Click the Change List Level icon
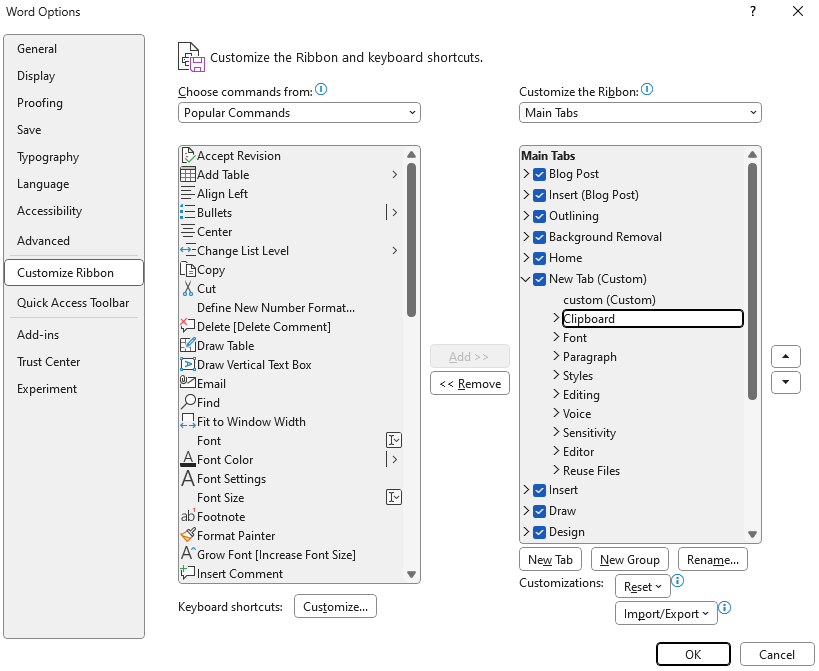This screenshot has height=671, width=819. click(x=188, y=251)
